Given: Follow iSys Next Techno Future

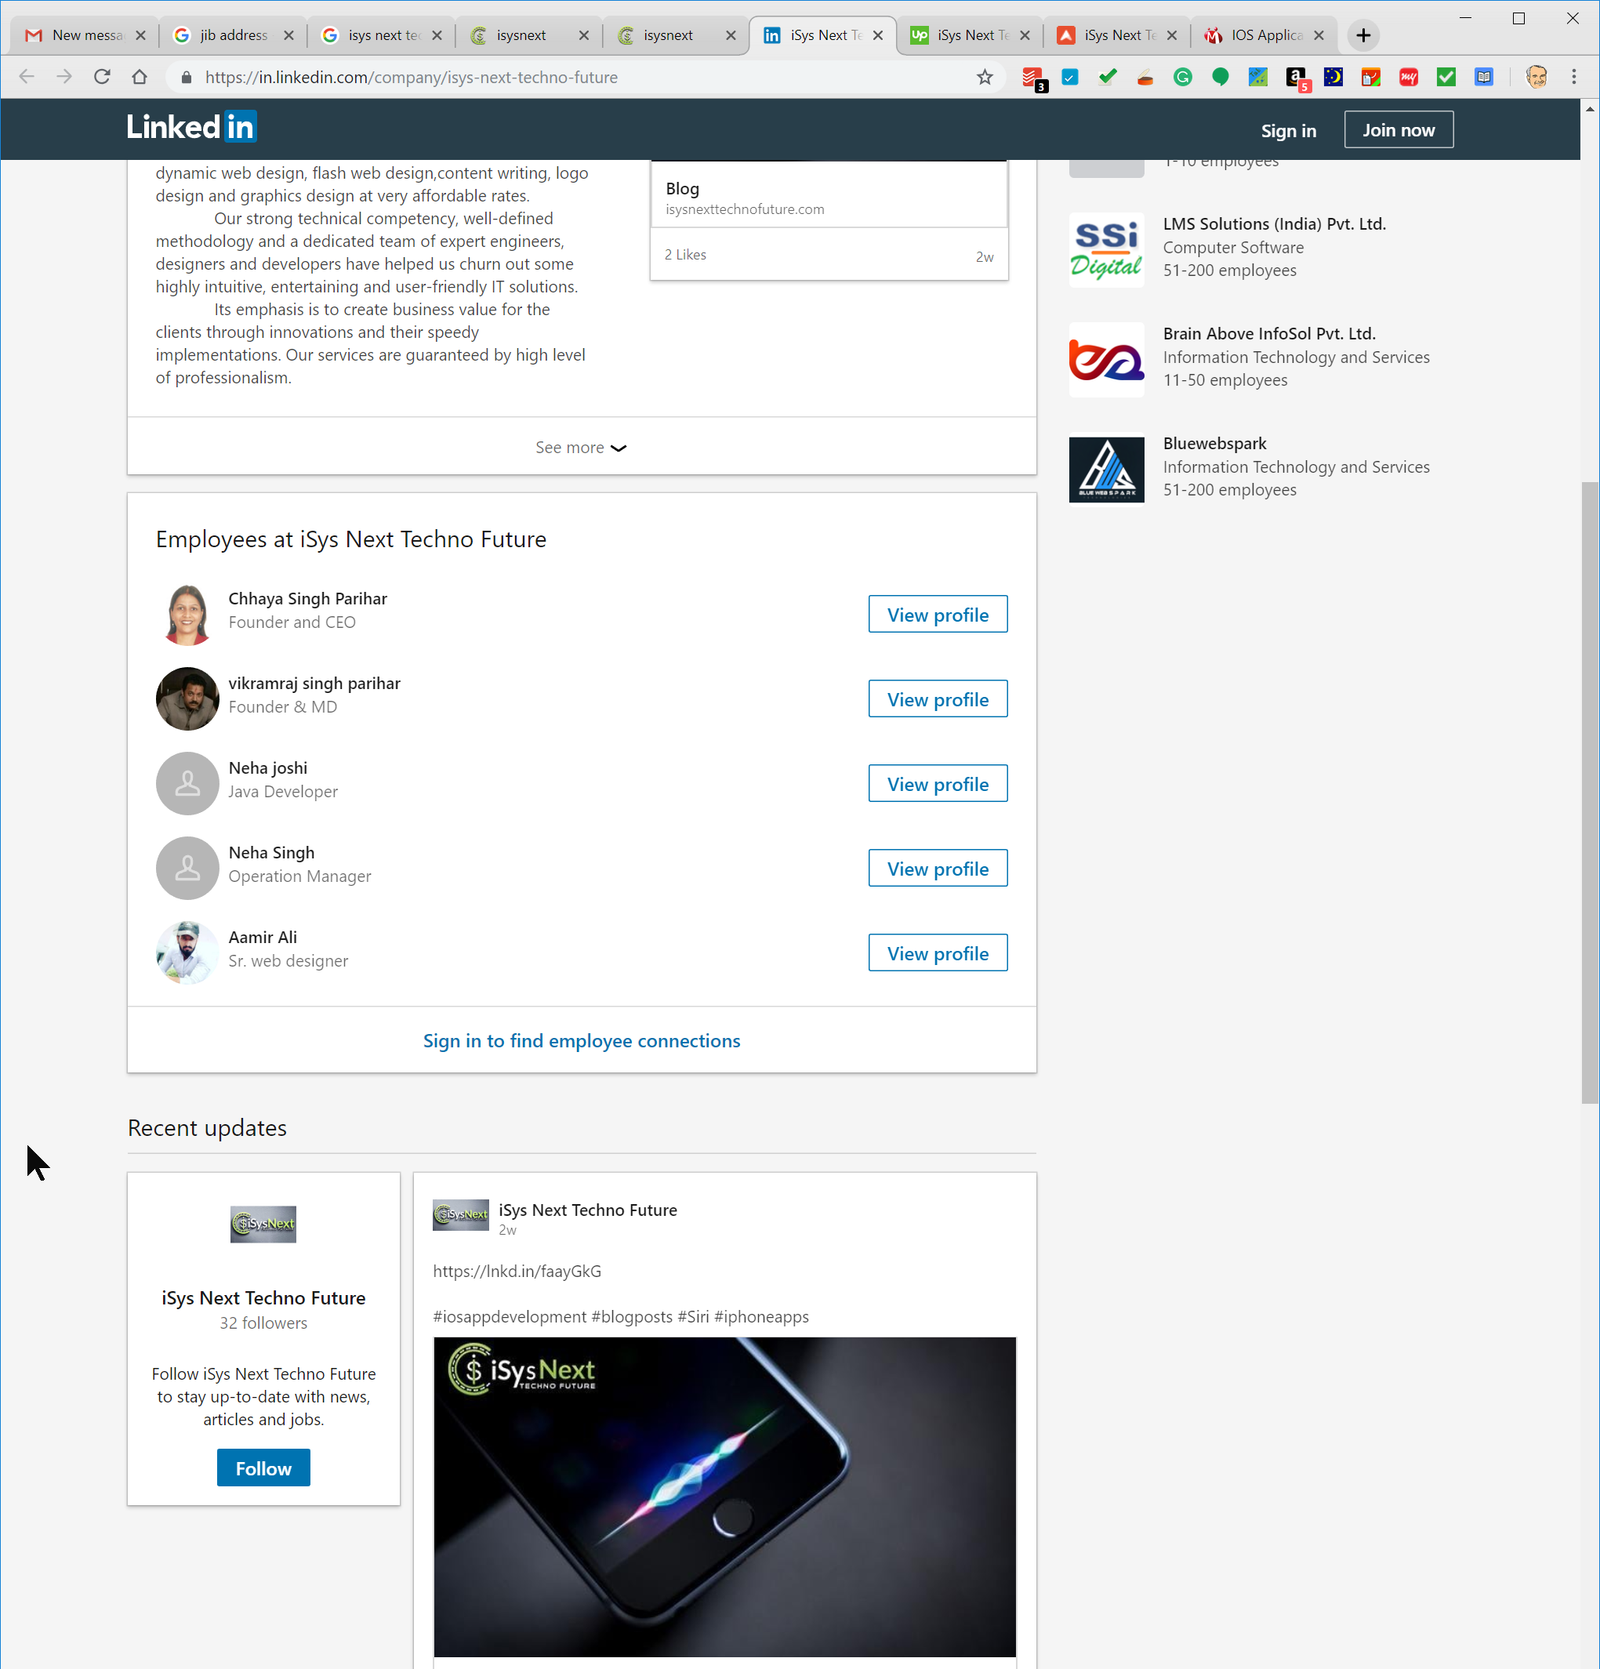Looking at the screenshot, I should (263, 1468).
